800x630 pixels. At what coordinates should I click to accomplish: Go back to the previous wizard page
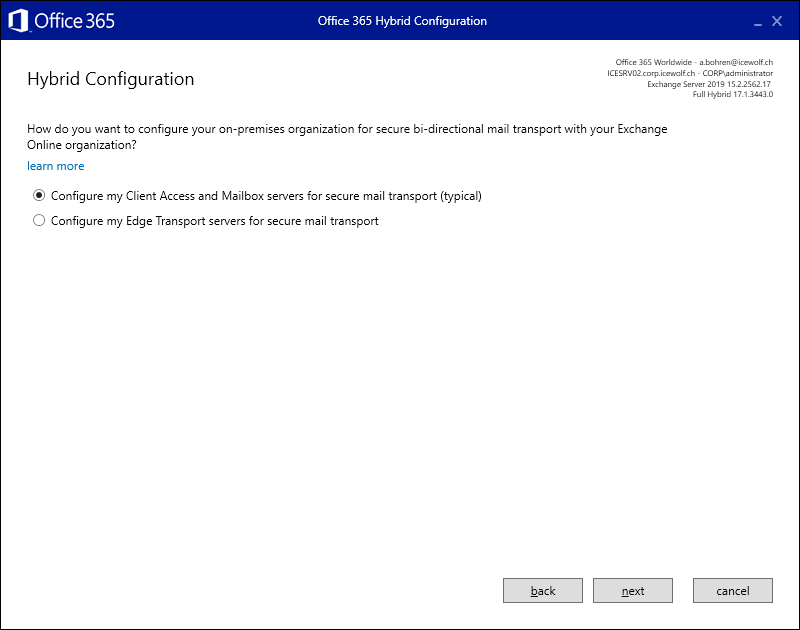tap(542, 590)
